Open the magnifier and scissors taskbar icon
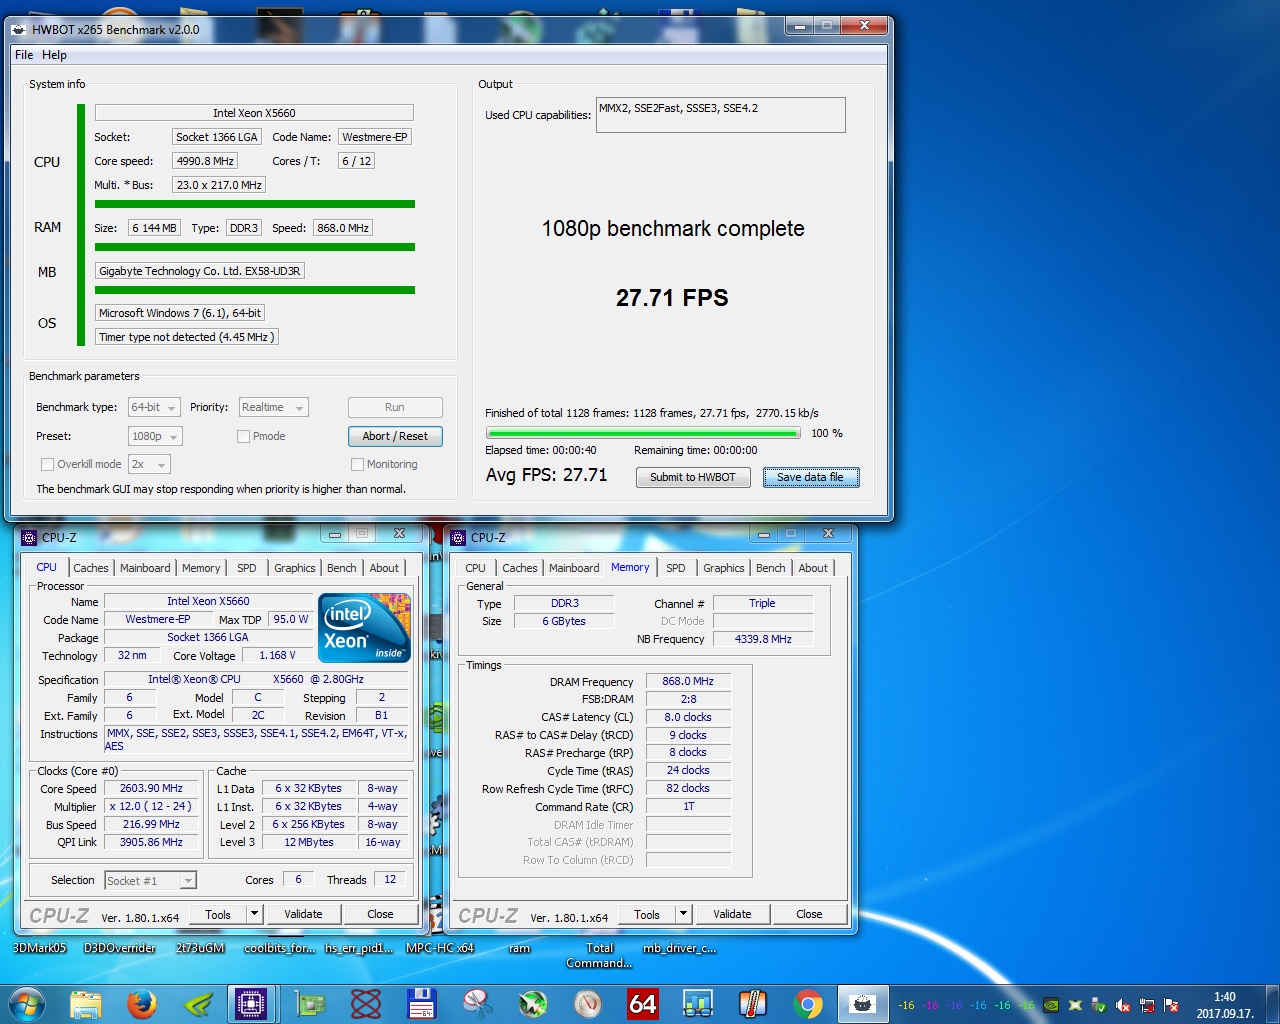Image resolution: width=1280 pixels, height=1024 pixels. (476, 1003)
